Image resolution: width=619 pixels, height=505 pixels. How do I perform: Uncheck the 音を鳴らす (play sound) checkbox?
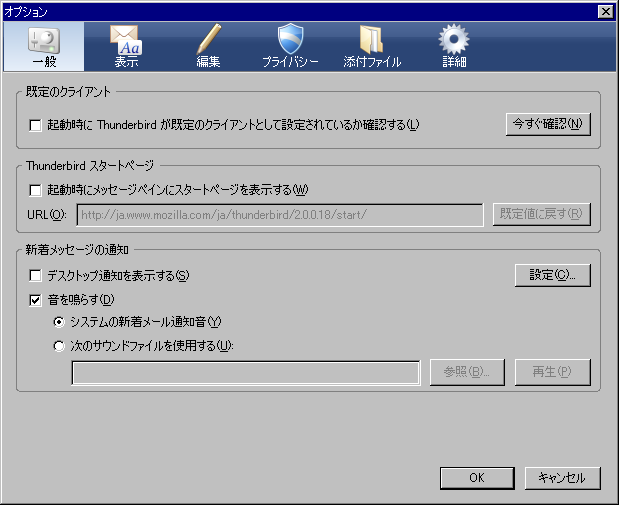(x=35, y=300)
